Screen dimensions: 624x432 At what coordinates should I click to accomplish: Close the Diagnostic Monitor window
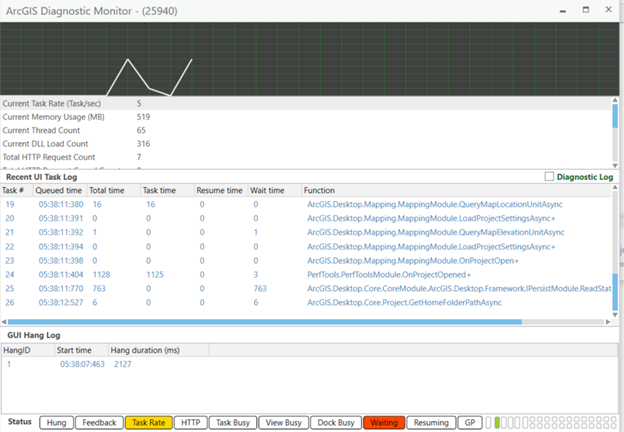click(x=608, y=9)
